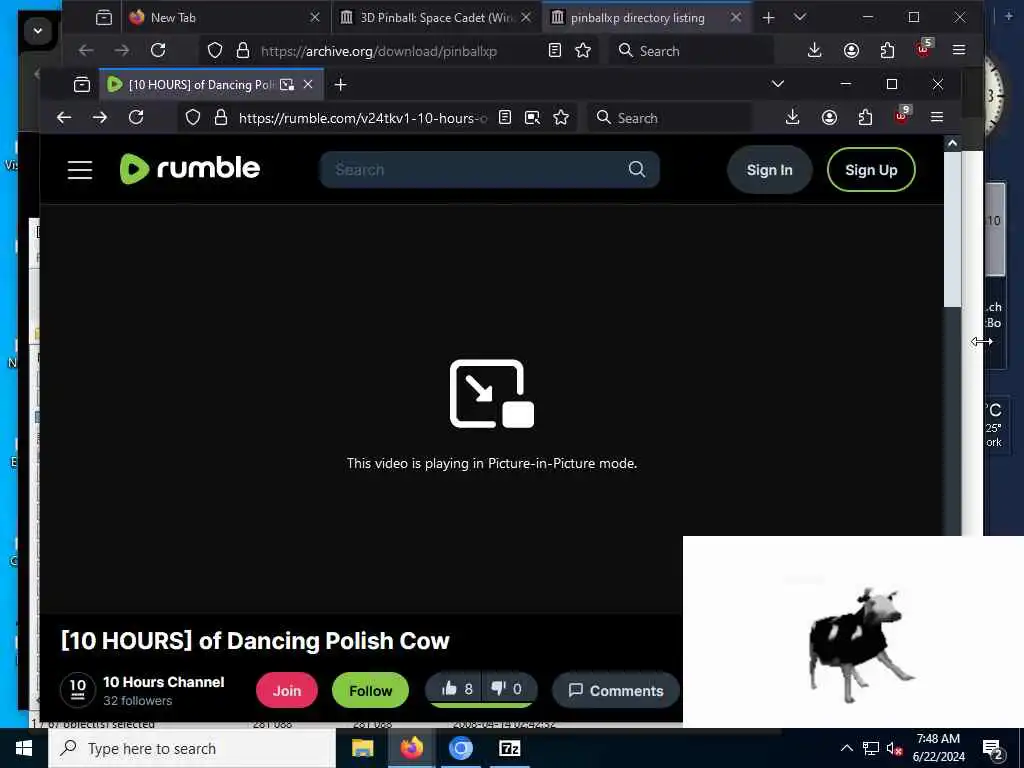Viewport: 1024px width, 768px height.
Task: Open Firefox from the taskbar
Action: click(x=411, y=748)
